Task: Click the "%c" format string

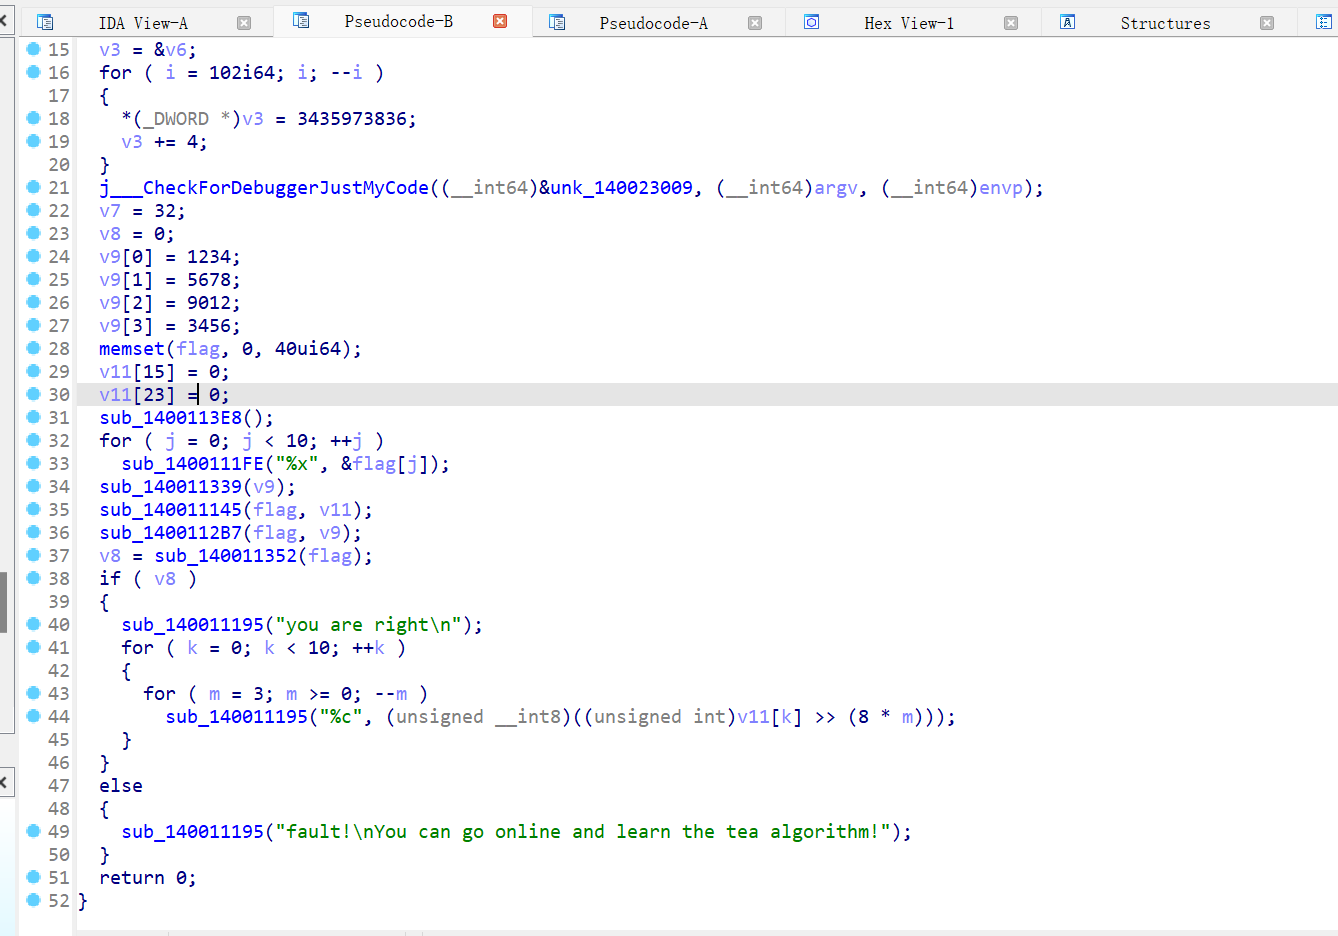Action: pos(341,717)
